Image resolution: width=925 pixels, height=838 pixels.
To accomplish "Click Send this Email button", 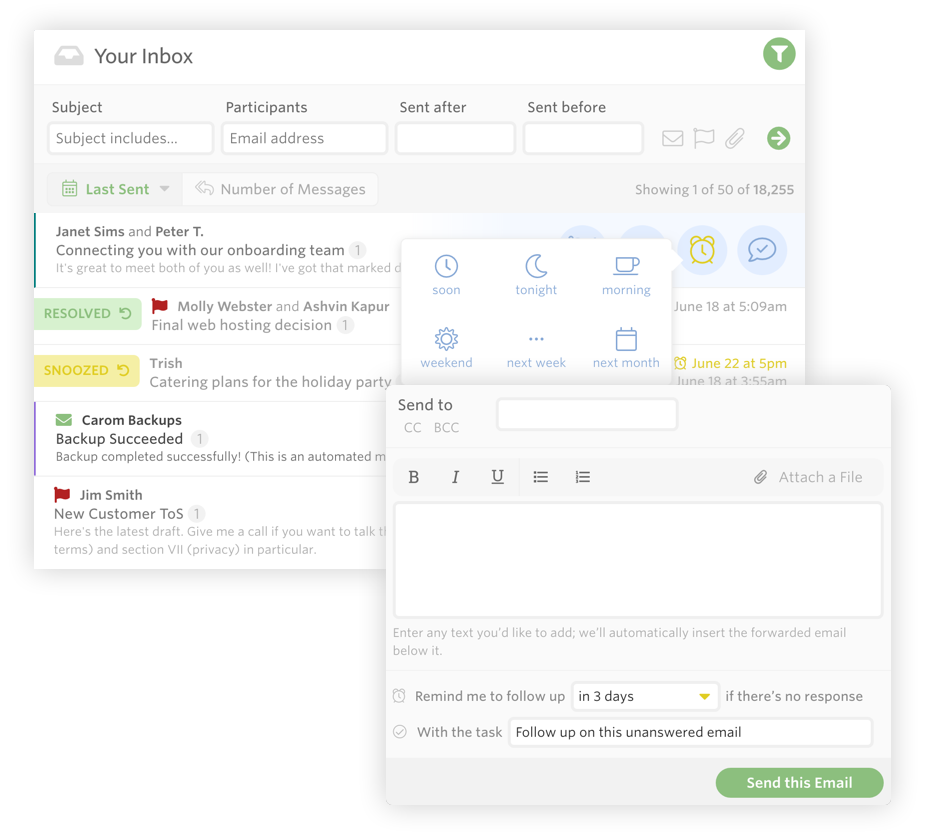I will tap(799, 783).
